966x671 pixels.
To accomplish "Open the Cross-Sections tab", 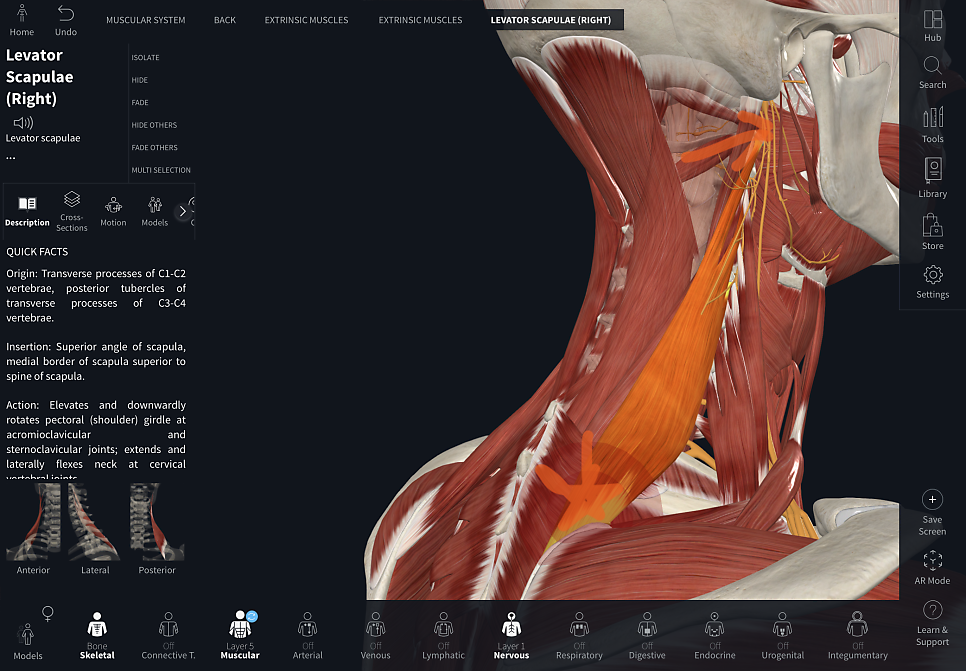I will pos(72,211).
